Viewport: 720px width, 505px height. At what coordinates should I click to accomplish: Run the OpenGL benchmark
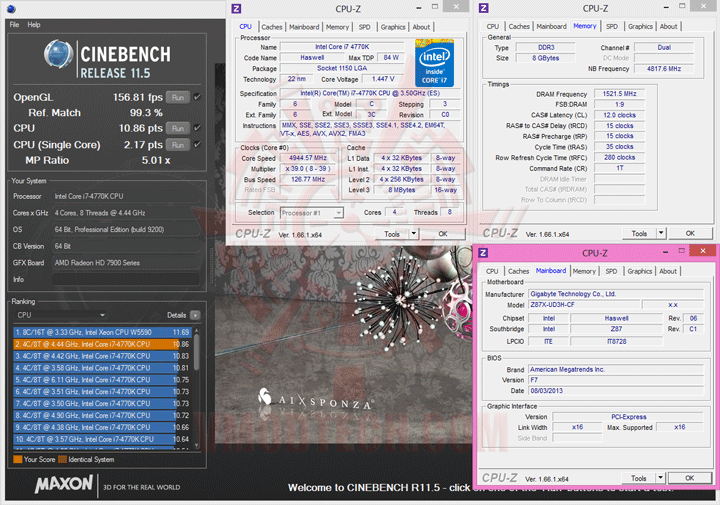(178, 97)
